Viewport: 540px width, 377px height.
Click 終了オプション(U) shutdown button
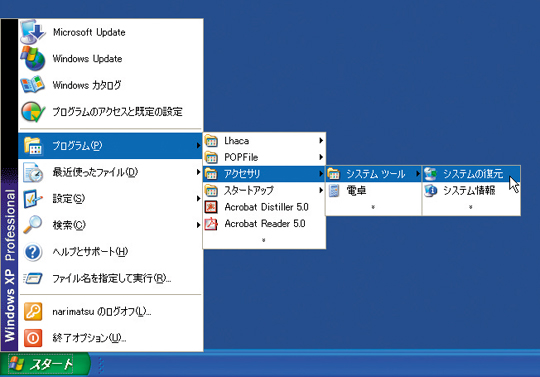click(110, 338)
